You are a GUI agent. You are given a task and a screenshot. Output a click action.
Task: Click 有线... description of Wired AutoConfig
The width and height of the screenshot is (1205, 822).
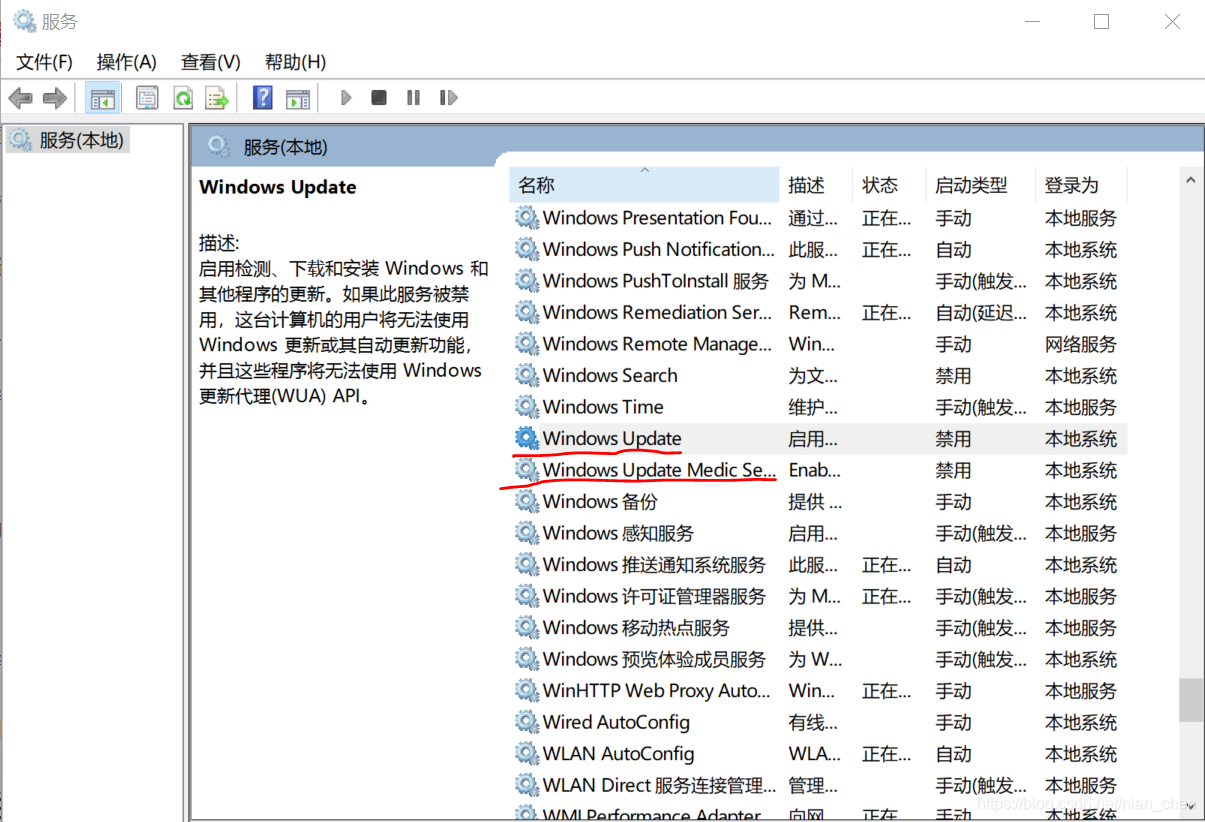(x=813, y=722)
